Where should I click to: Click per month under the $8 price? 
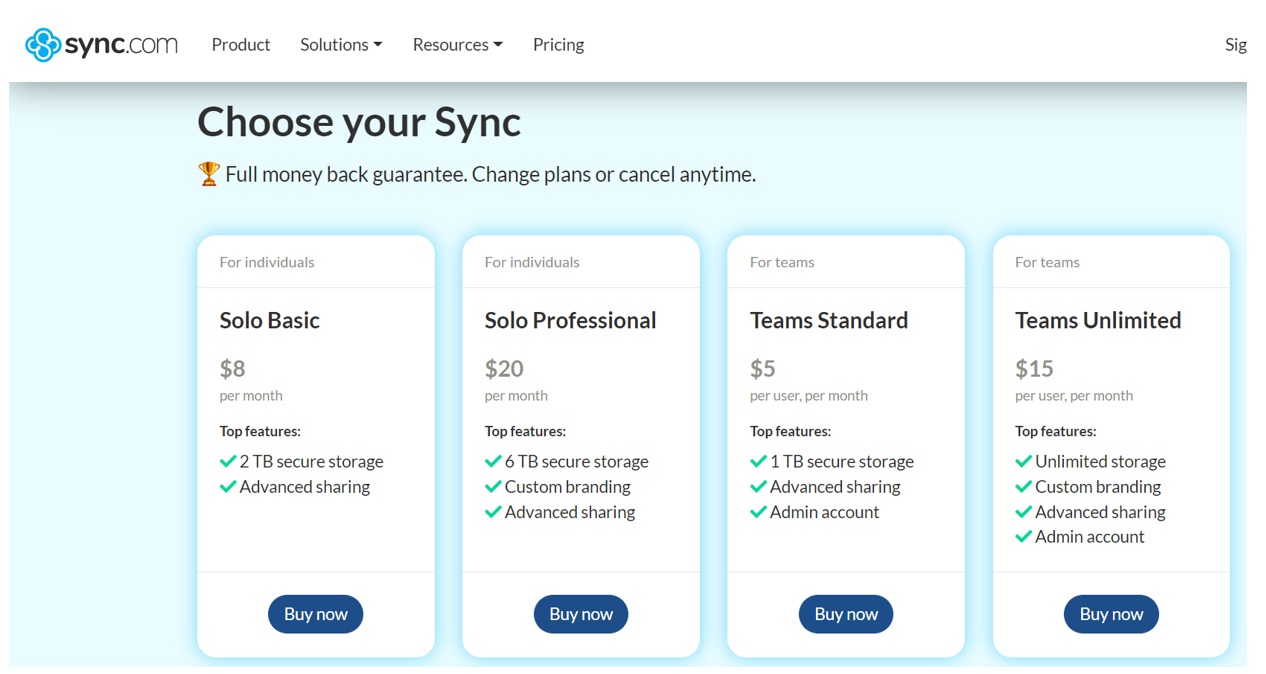point(251,396)
